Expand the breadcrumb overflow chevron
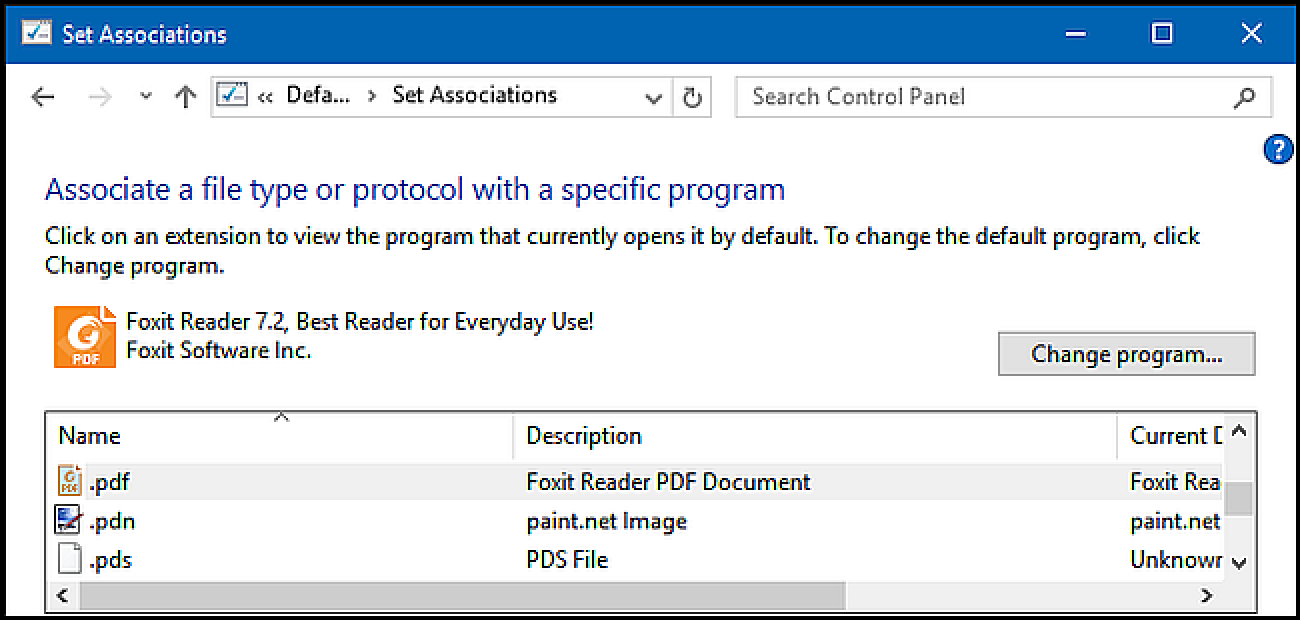The height and width of the screenshot is (620, 1300). point(266,97)
